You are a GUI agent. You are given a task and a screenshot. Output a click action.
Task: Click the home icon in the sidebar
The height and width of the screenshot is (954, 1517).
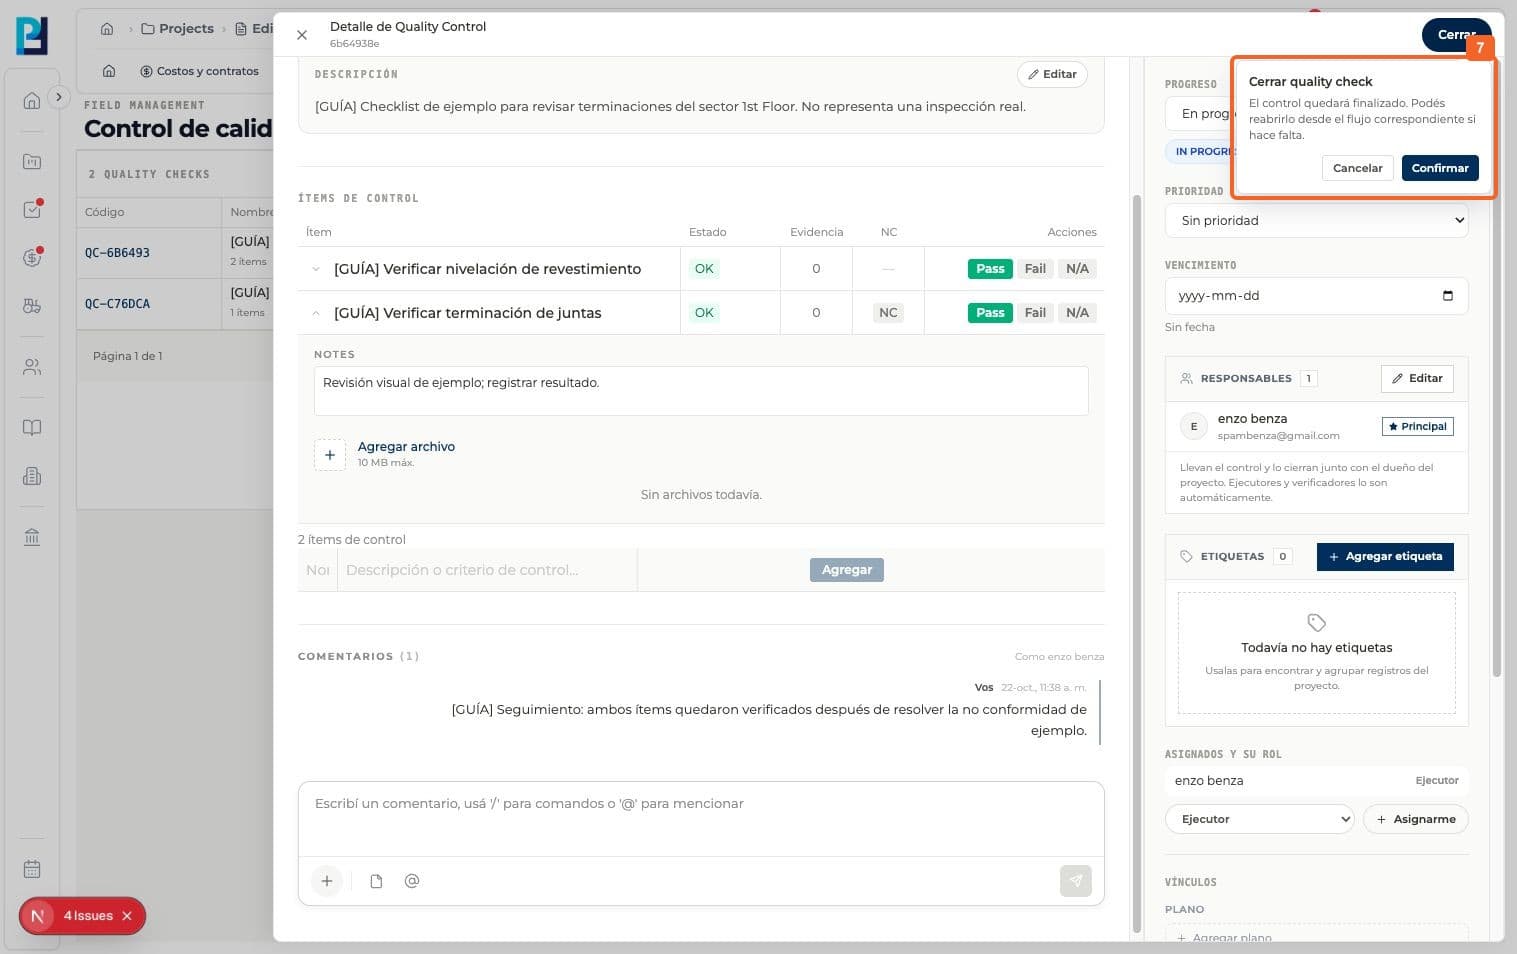[32, 100]
